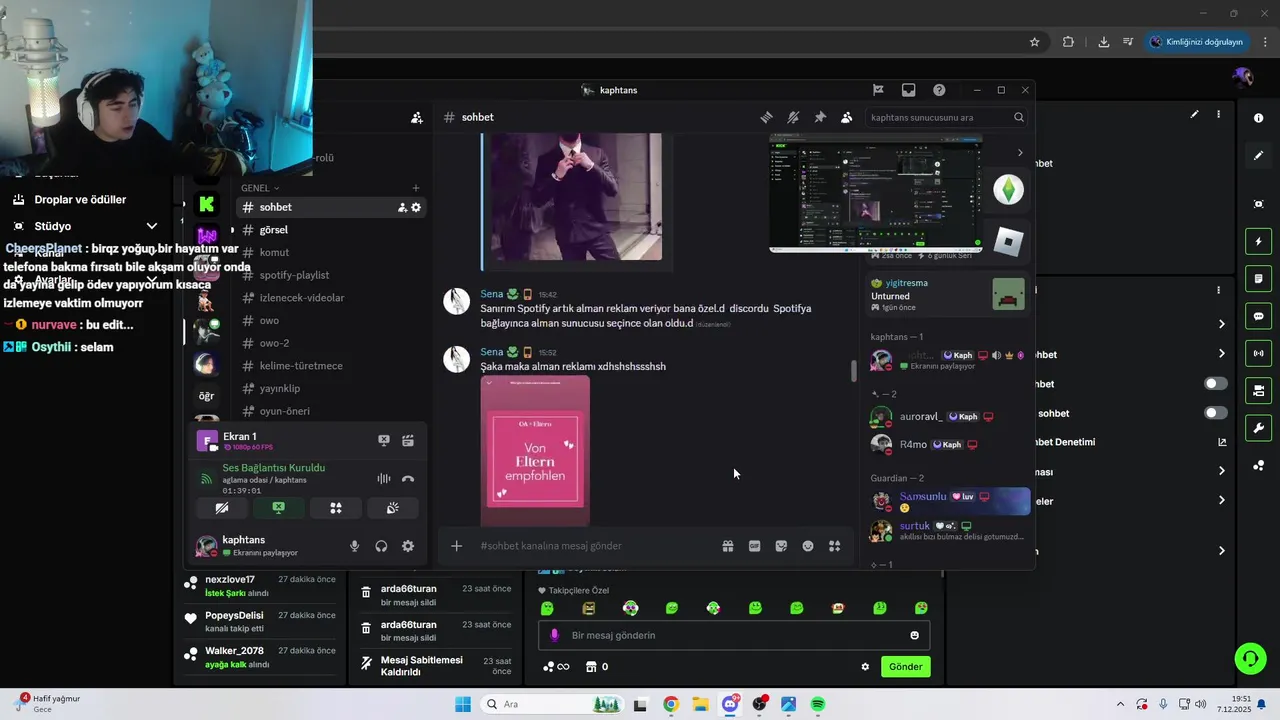This screenshot has width=1280, height=720.
Task: Open Von Eltern empfohlen image attachment
Action: 535,450
